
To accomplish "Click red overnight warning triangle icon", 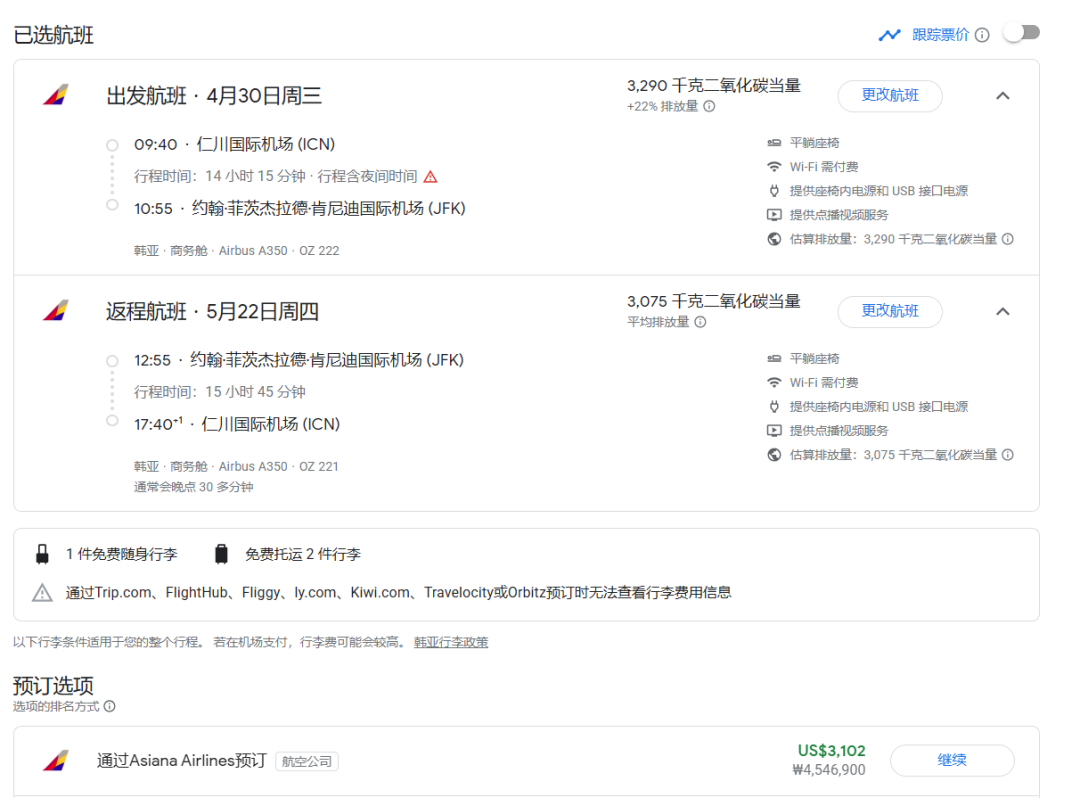I will click(430, 177).
